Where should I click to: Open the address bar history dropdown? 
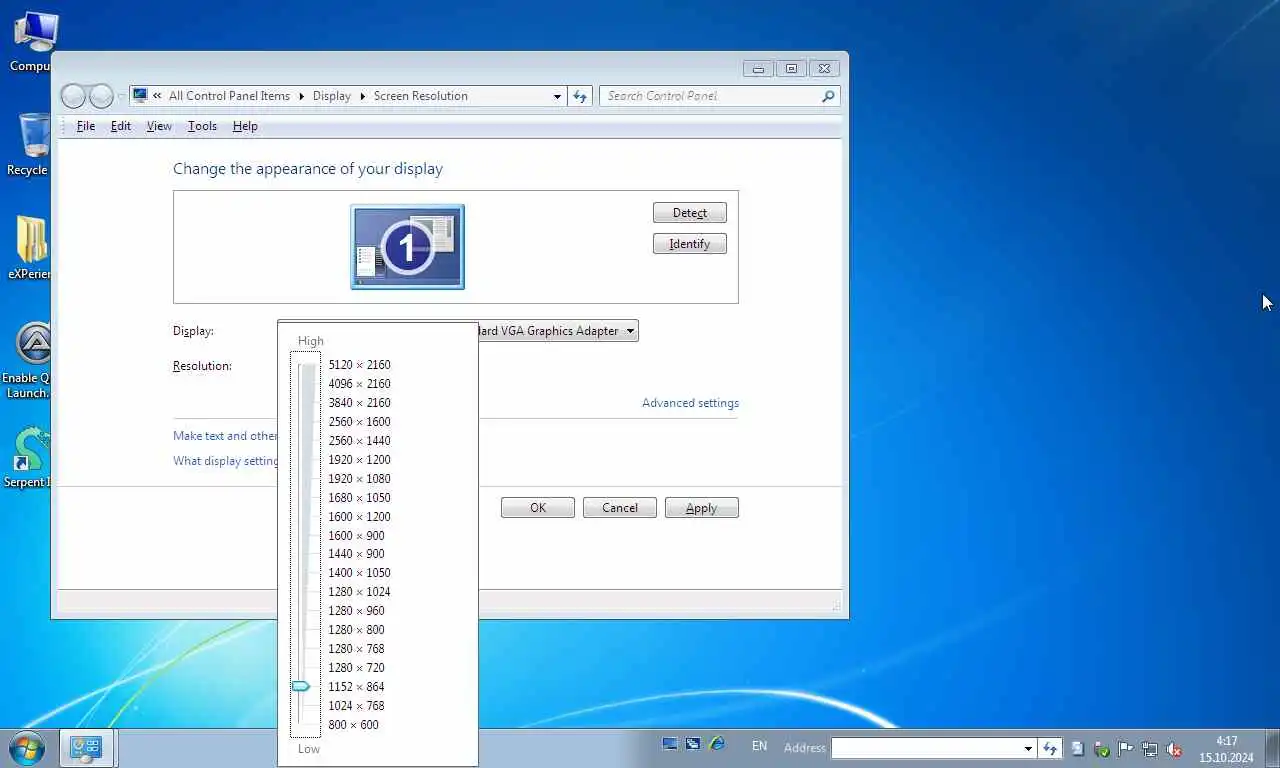tap(557, 96)
